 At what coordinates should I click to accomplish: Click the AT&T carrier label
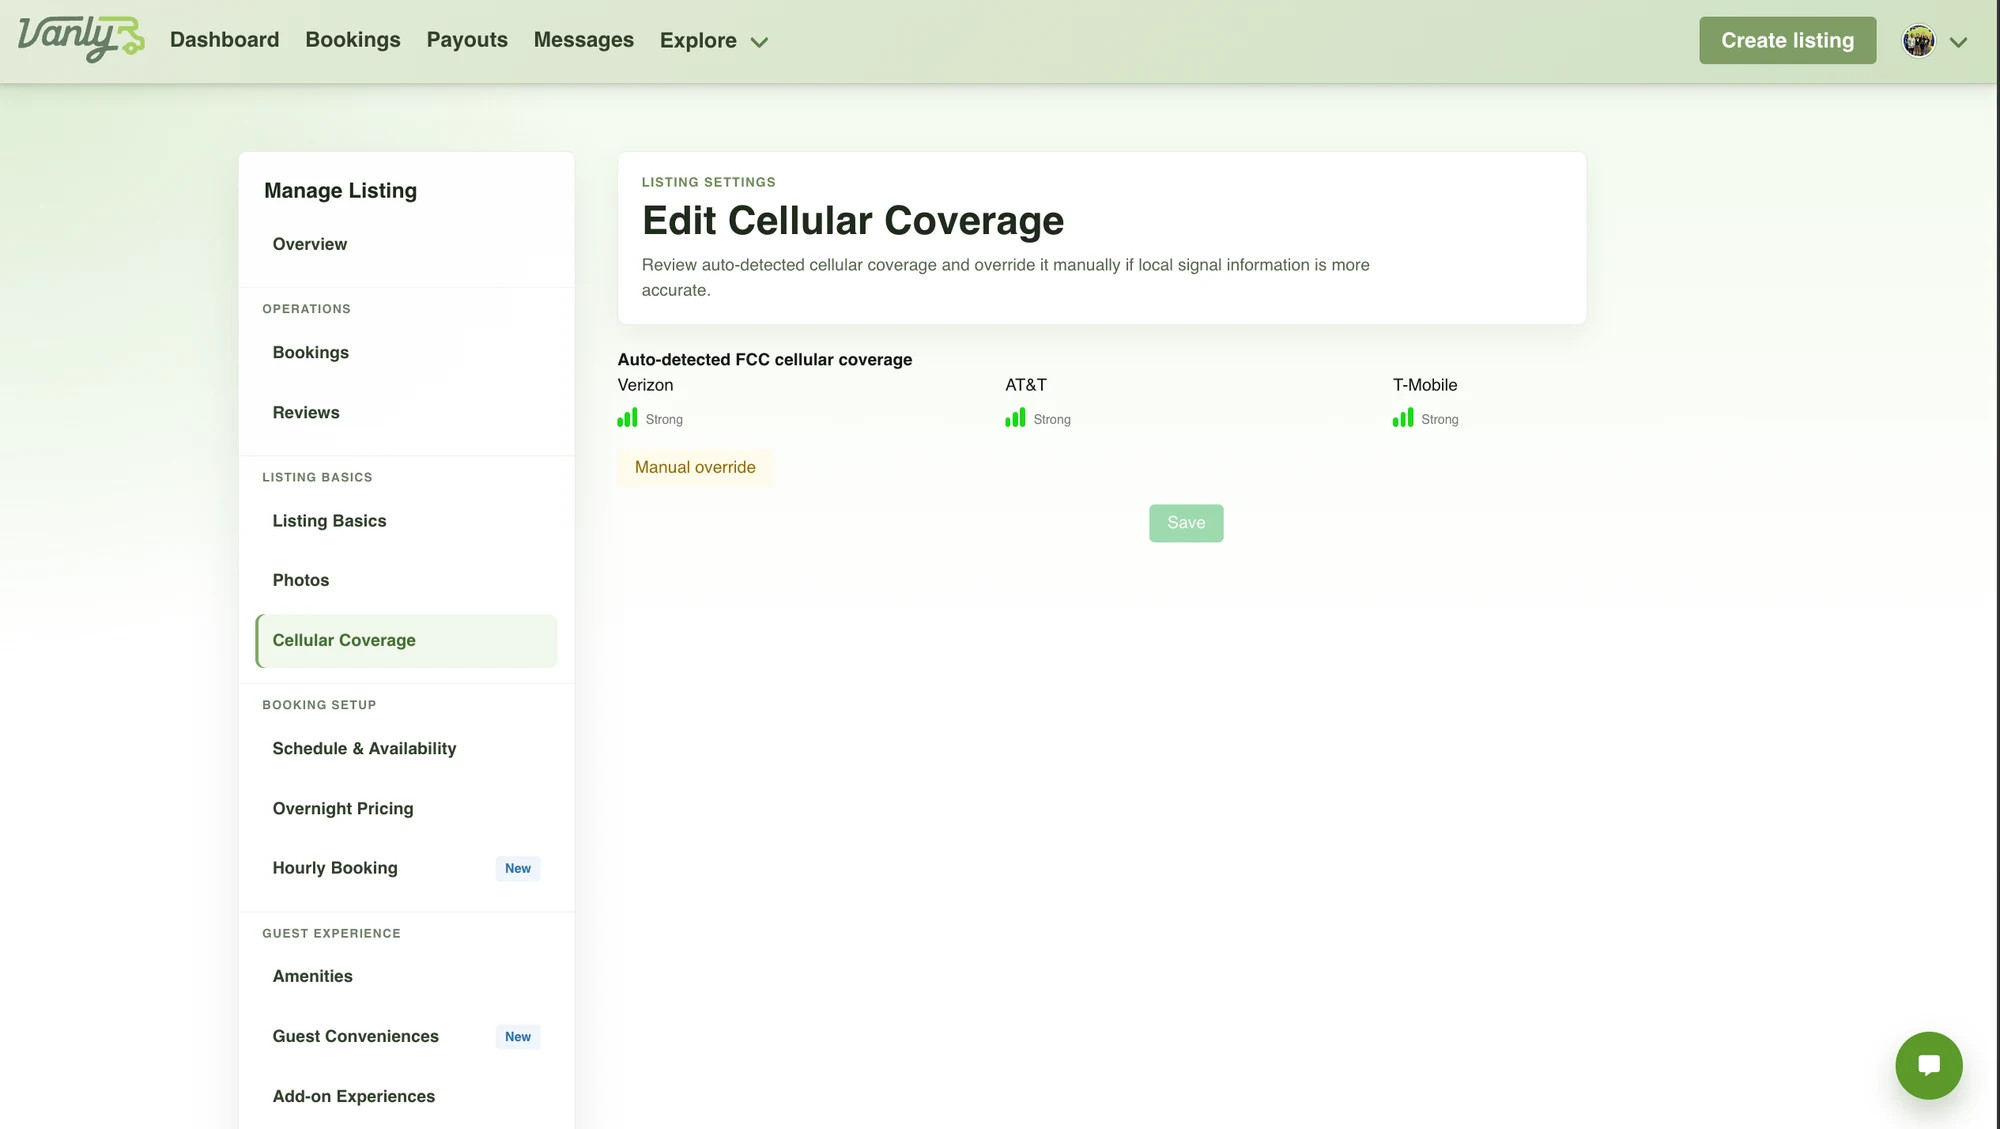(x=1026, y=385)
